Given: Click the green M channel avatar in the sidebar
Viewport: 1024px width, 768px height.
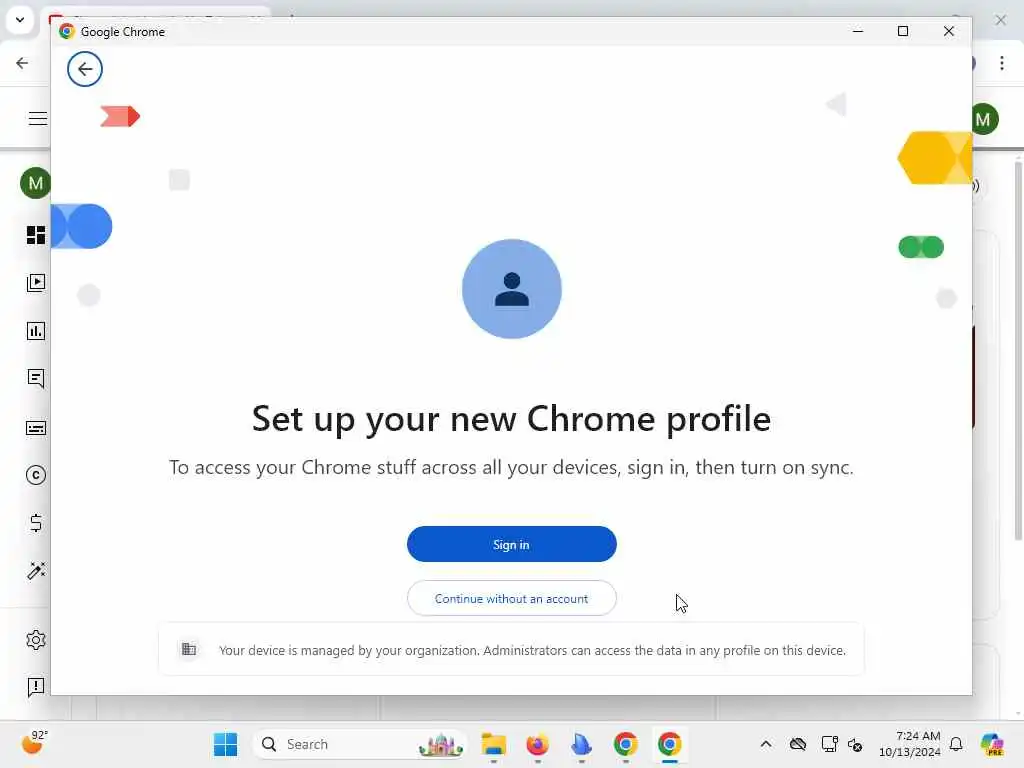Looking at the screenshot, I should point(35,183).
